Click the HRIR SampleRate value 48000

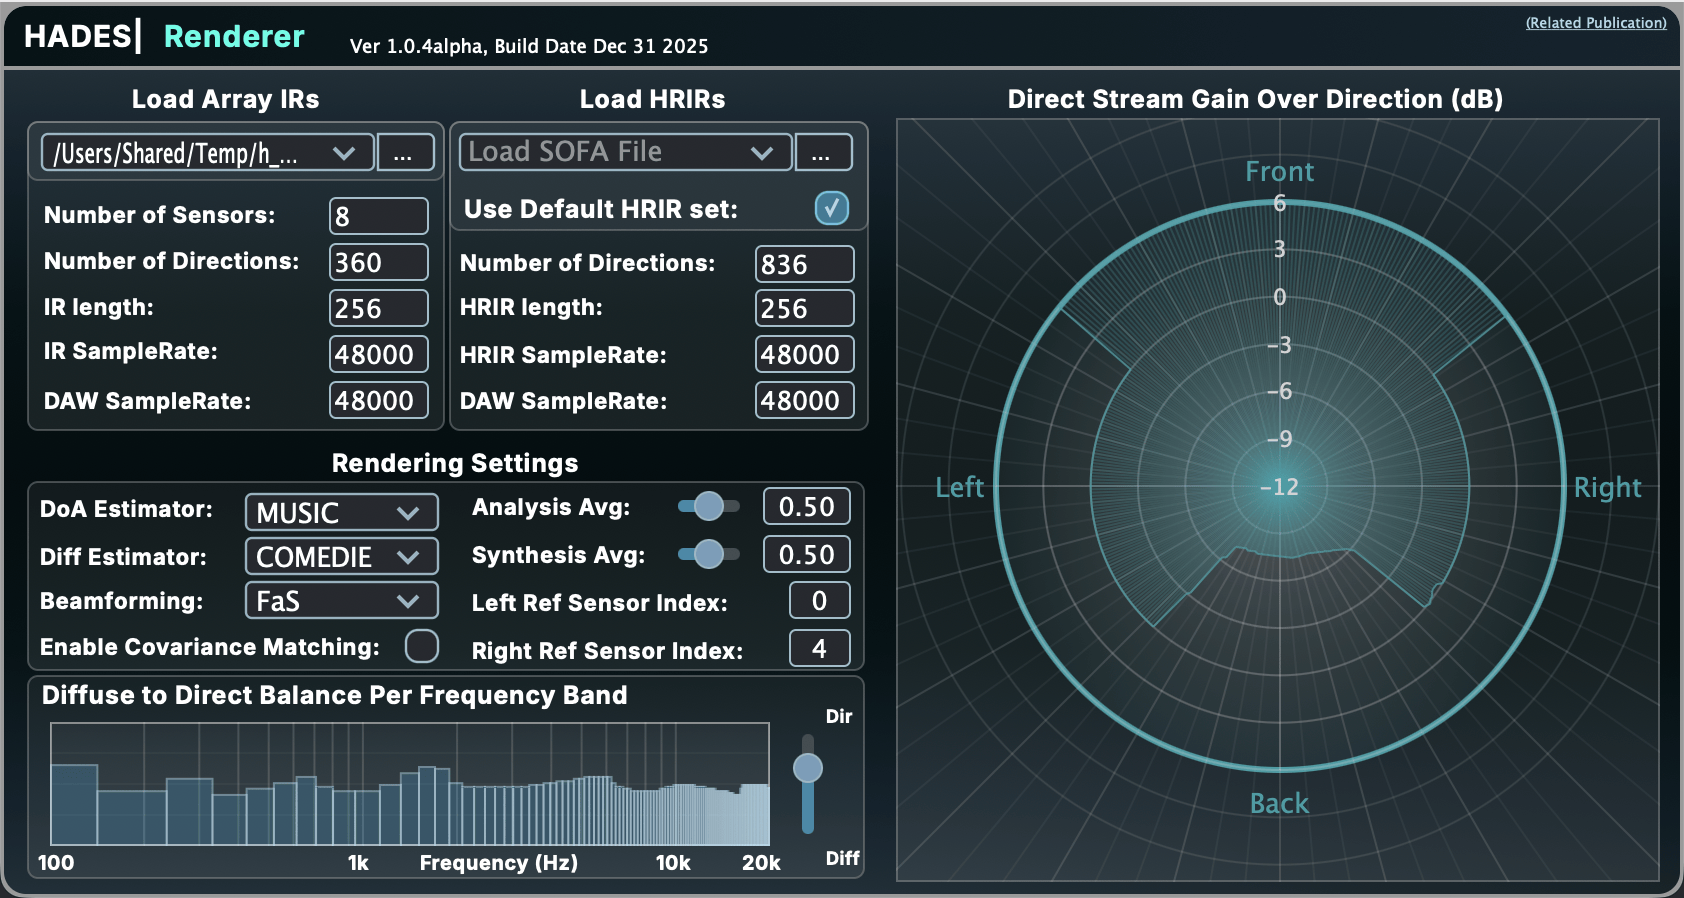coord(805,354)
